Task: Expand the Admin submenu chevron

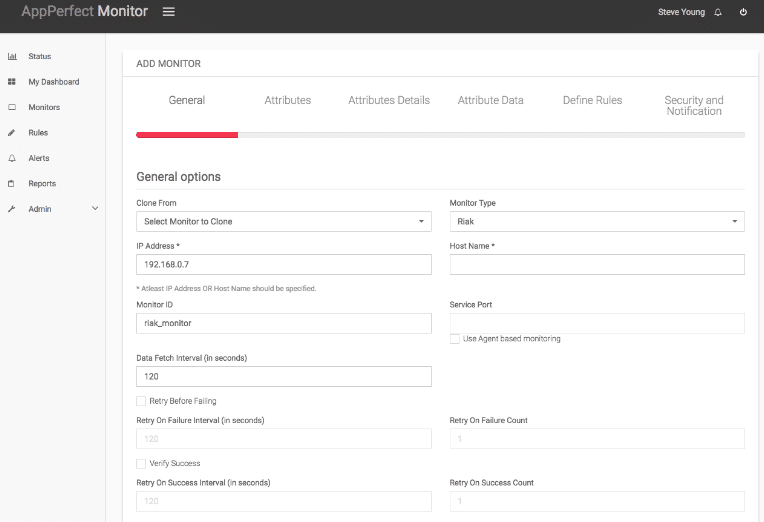Action: 95,209
